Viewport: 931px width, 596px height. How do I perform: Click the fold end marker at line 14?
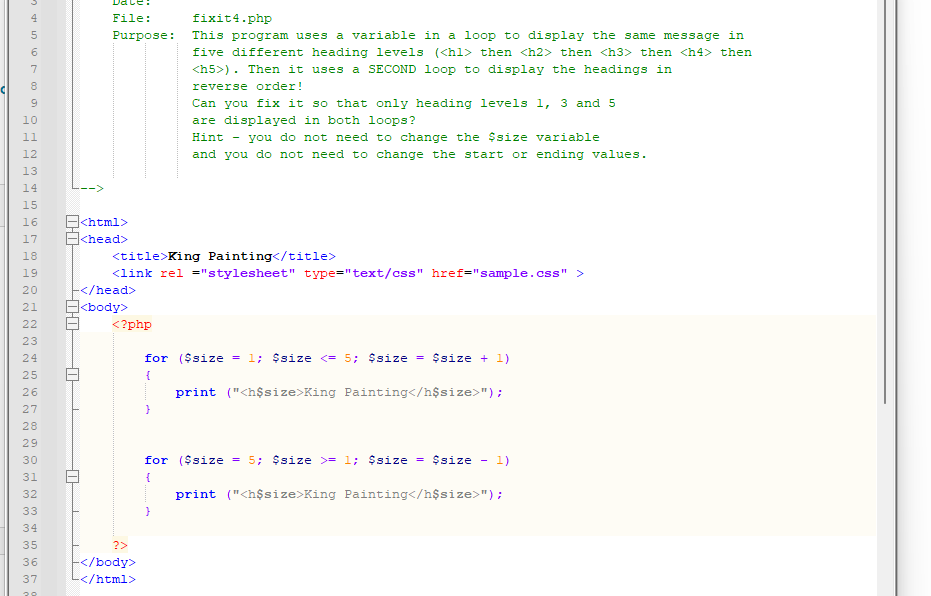[71, 188]
